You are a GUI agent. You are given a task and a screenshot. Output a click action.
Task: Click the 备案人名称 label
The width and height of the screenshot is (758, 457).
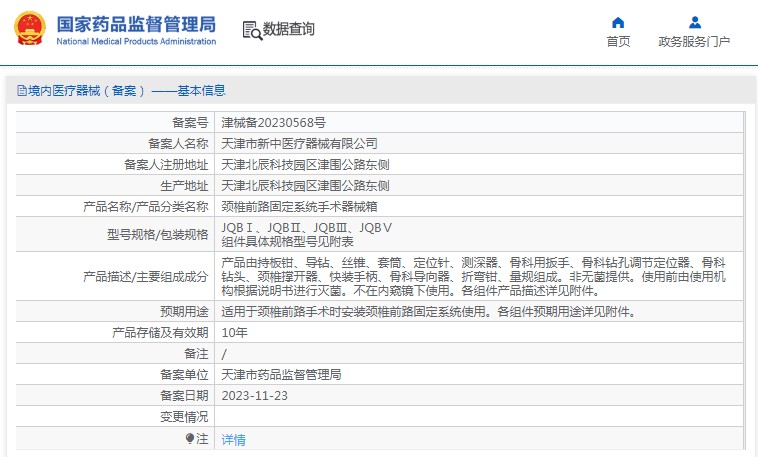pyautogui.click(x=178, y=144)
